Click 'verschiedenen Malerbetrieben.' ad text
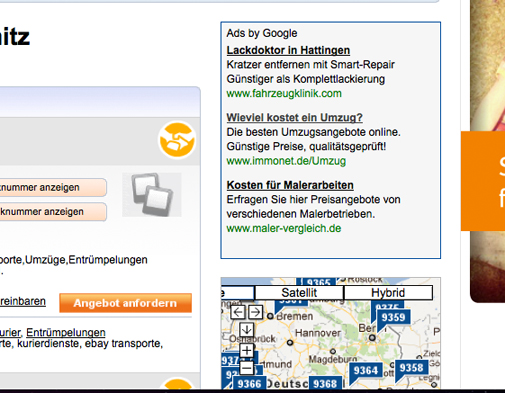Screen dimensions: 505x393 pos(301,214)
